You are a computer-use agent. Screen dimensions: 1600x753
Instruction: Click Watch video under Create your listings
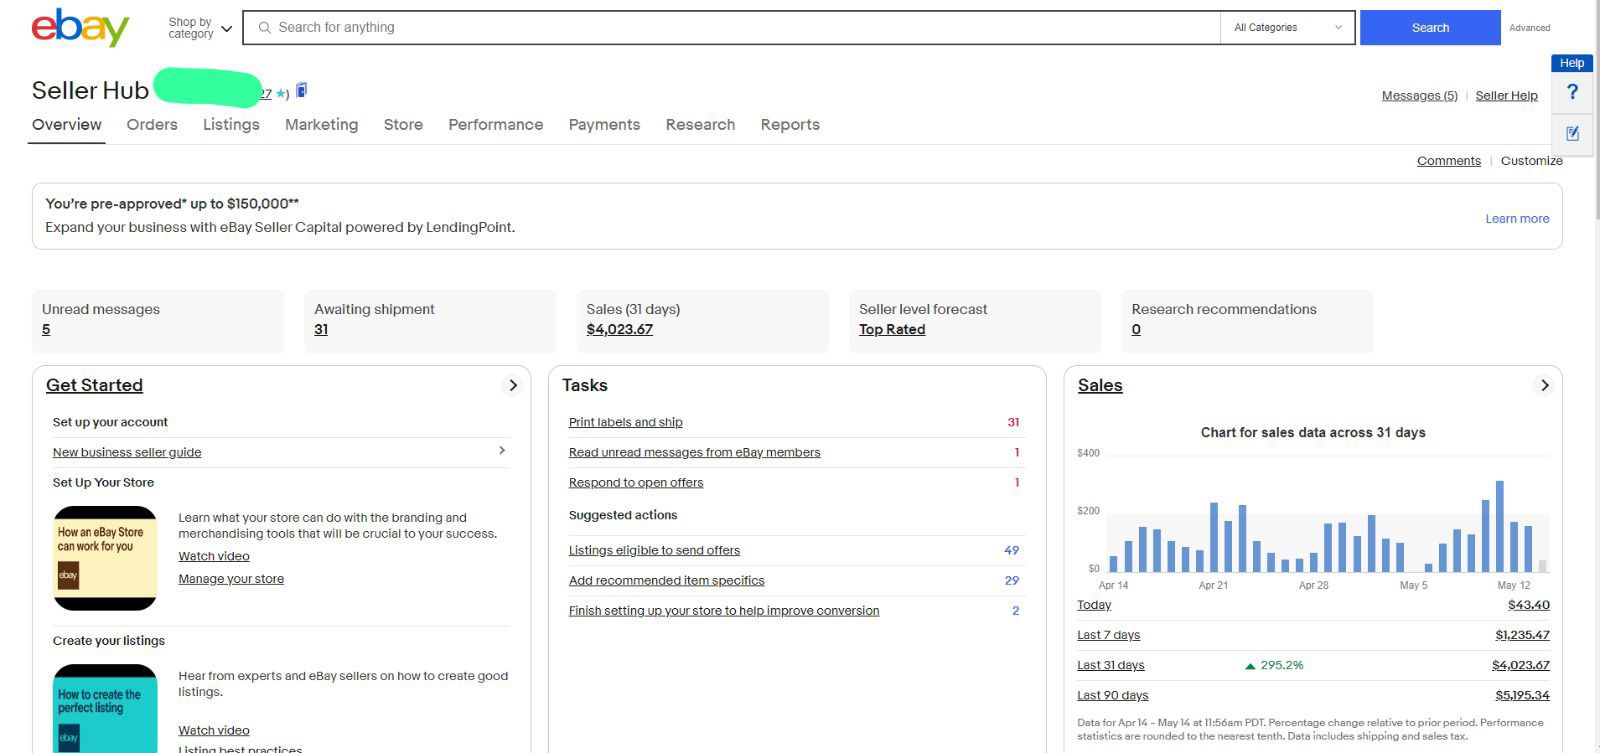[x=214, y=730]
